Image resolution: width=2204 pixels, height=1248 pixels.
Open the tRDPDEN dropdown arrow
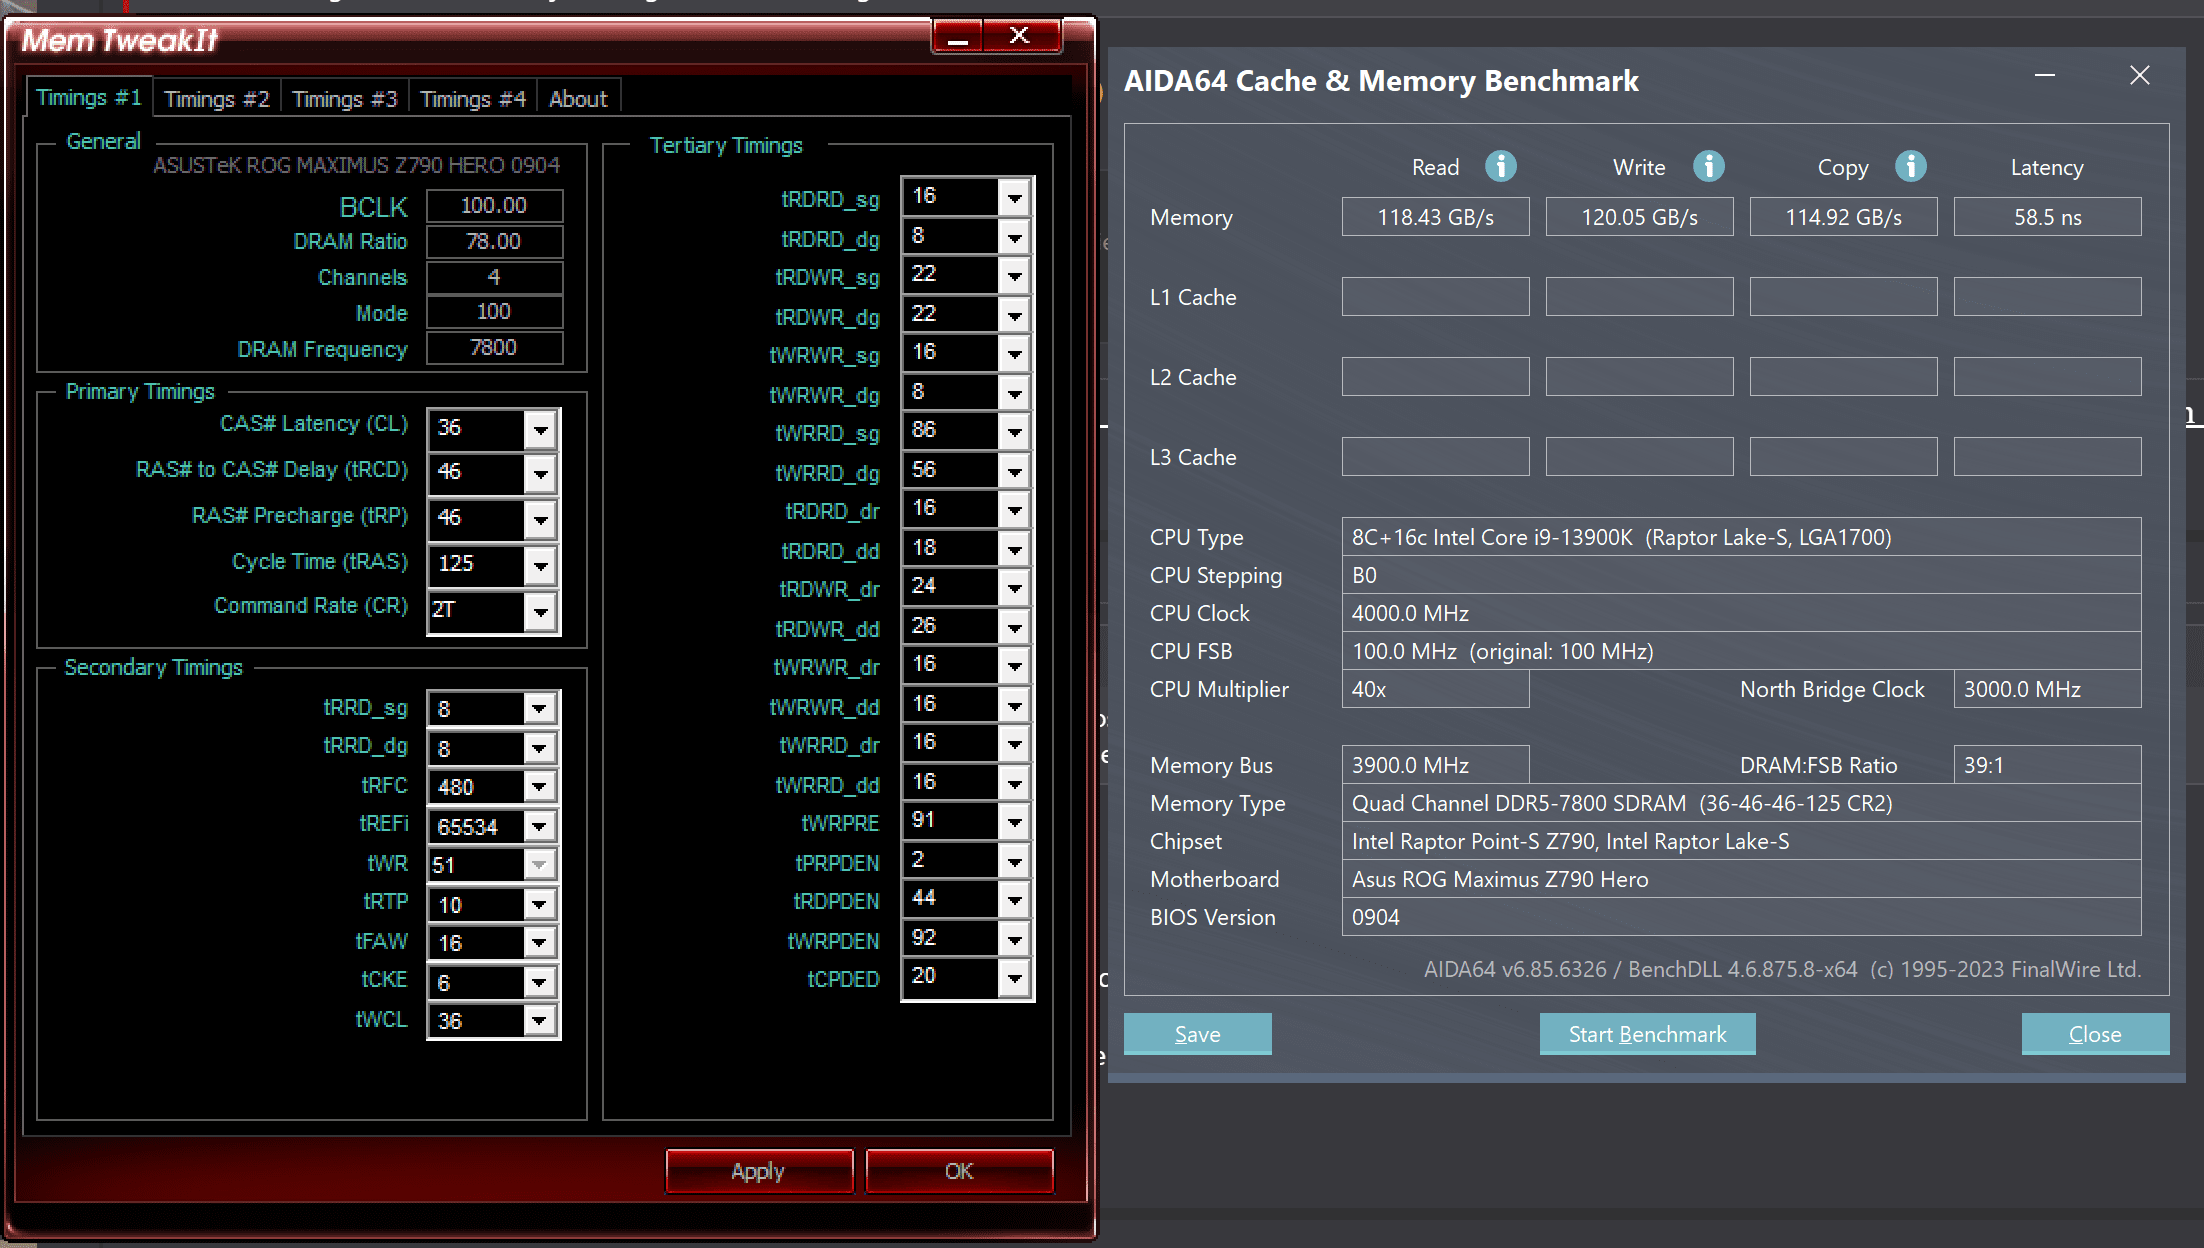pos(1015,900)
